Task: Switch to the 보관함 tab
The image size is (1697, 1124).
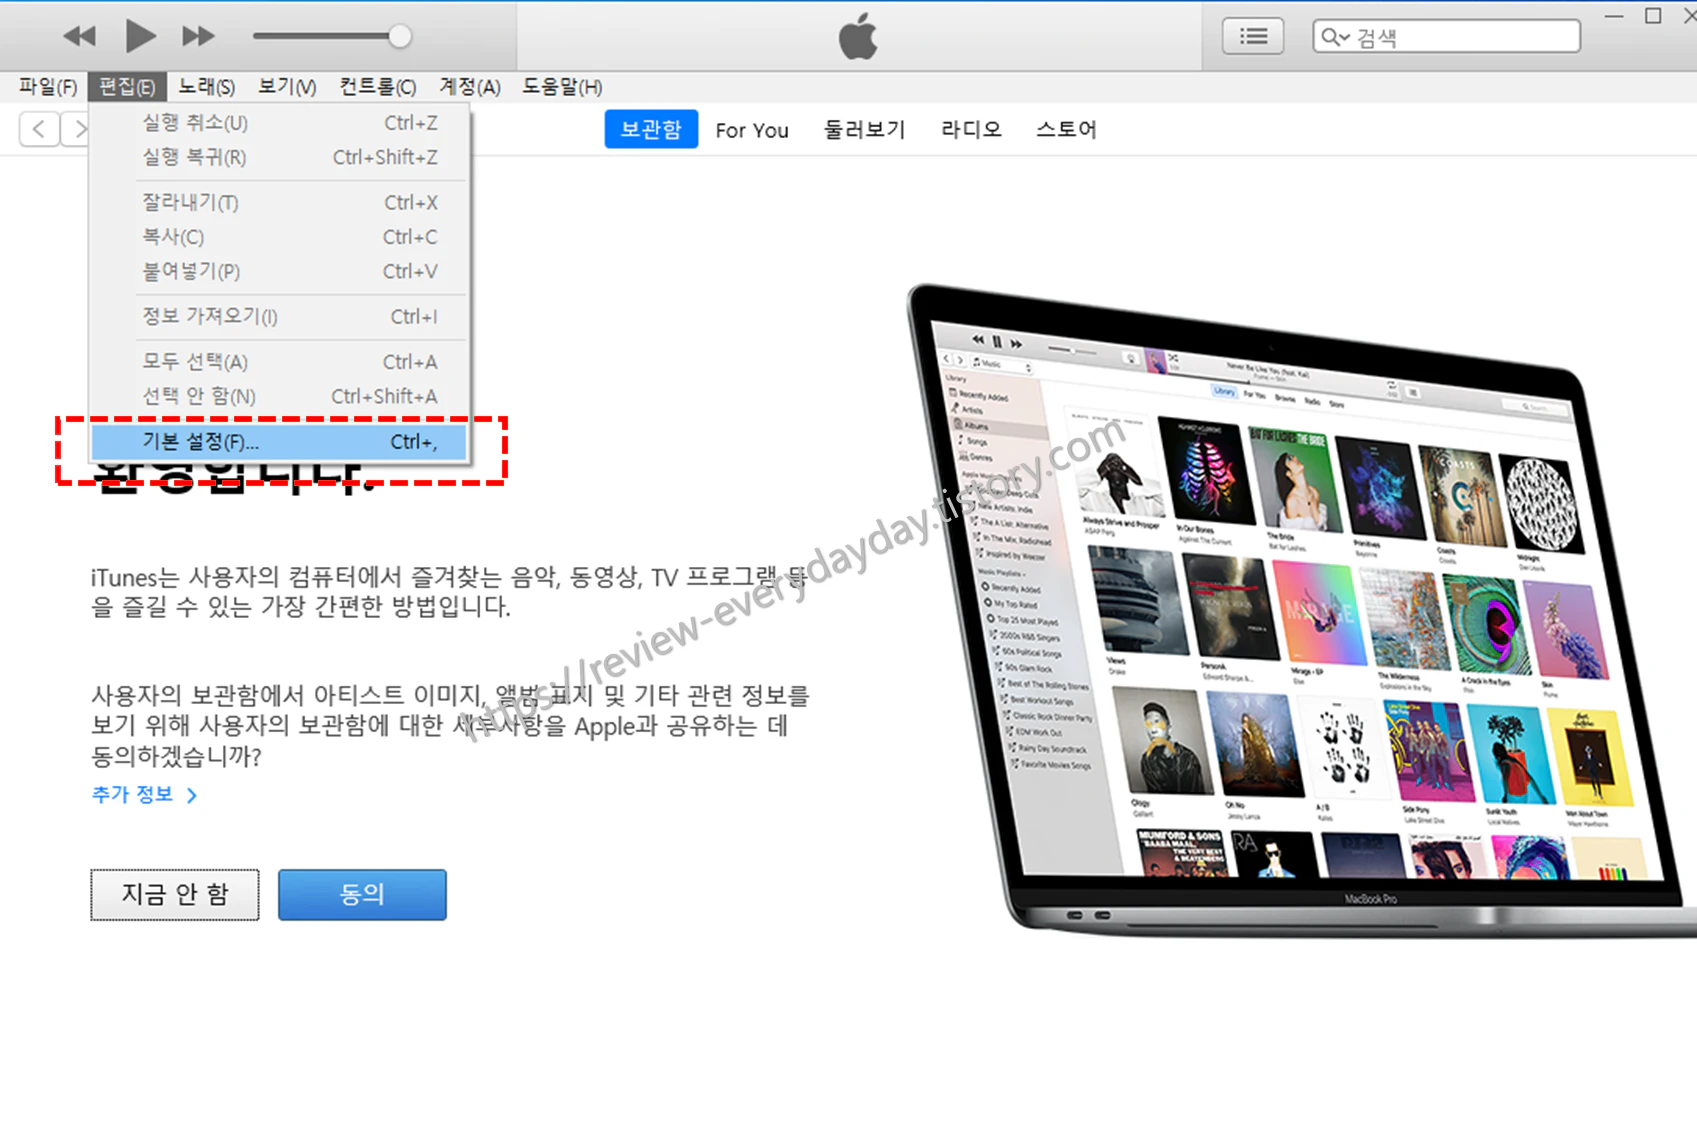Action: (x=651, y=129)
